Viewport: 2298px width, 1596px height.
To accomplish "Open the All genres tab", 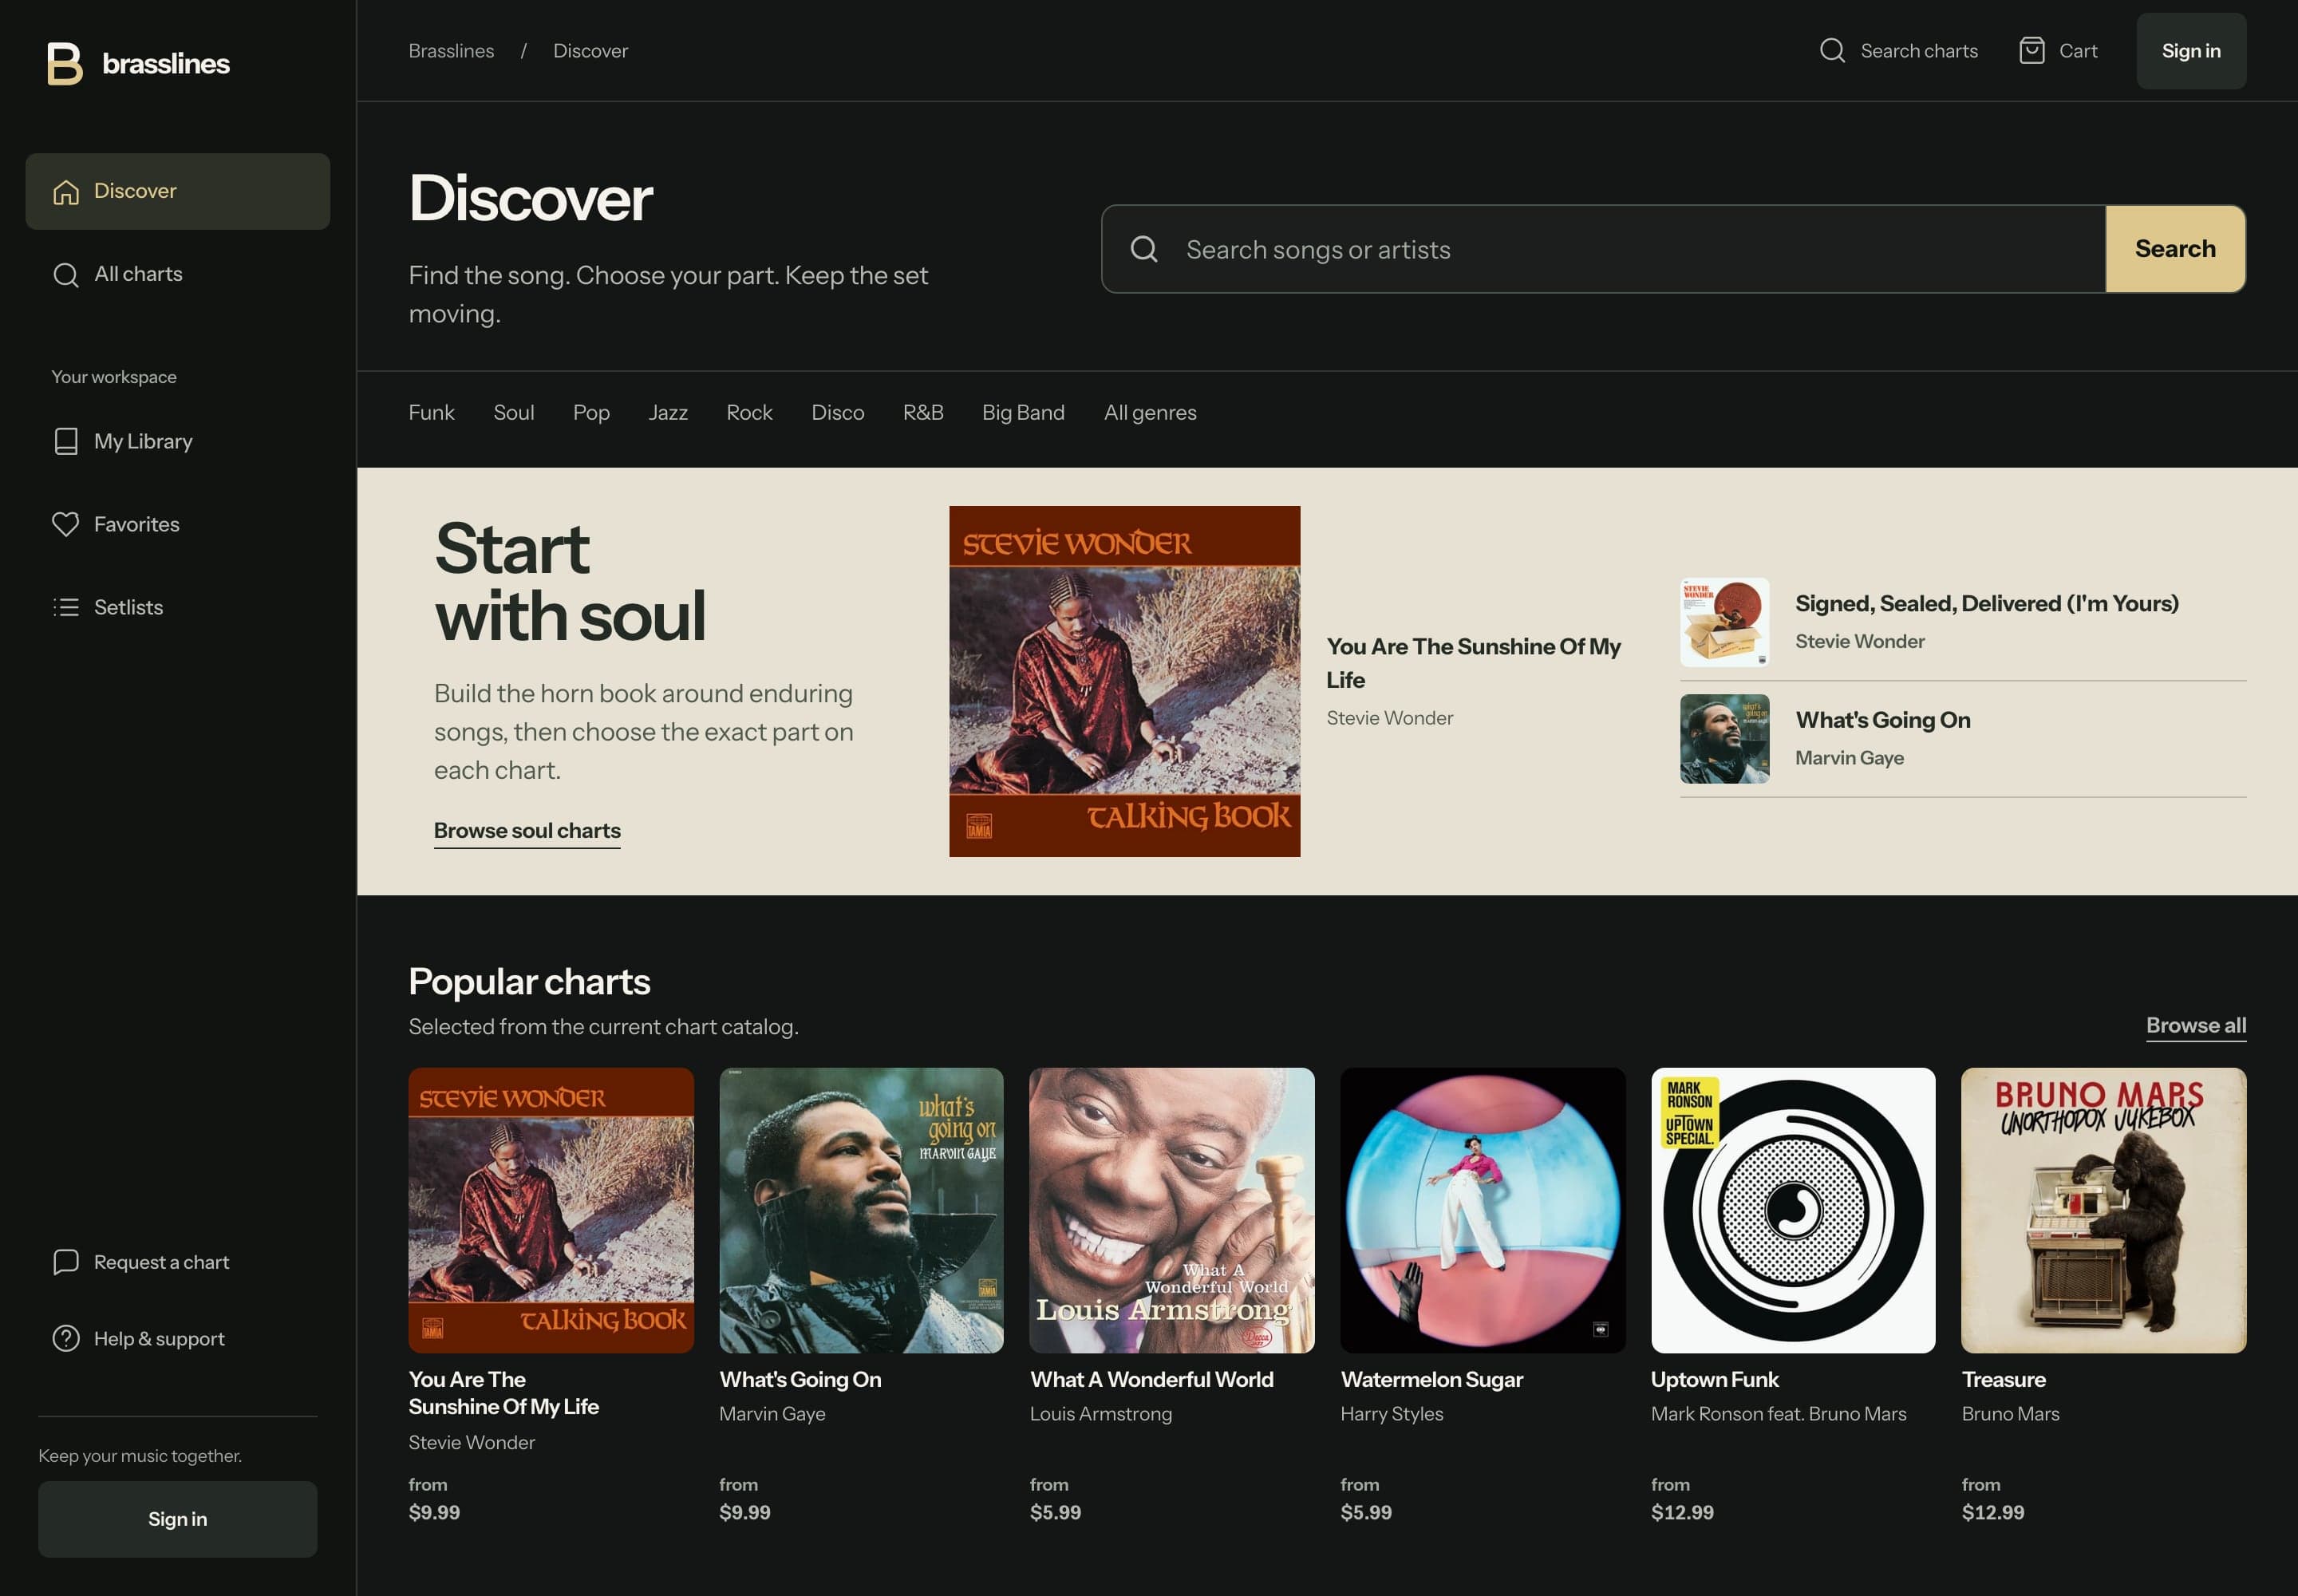I will coord(1150,412).
